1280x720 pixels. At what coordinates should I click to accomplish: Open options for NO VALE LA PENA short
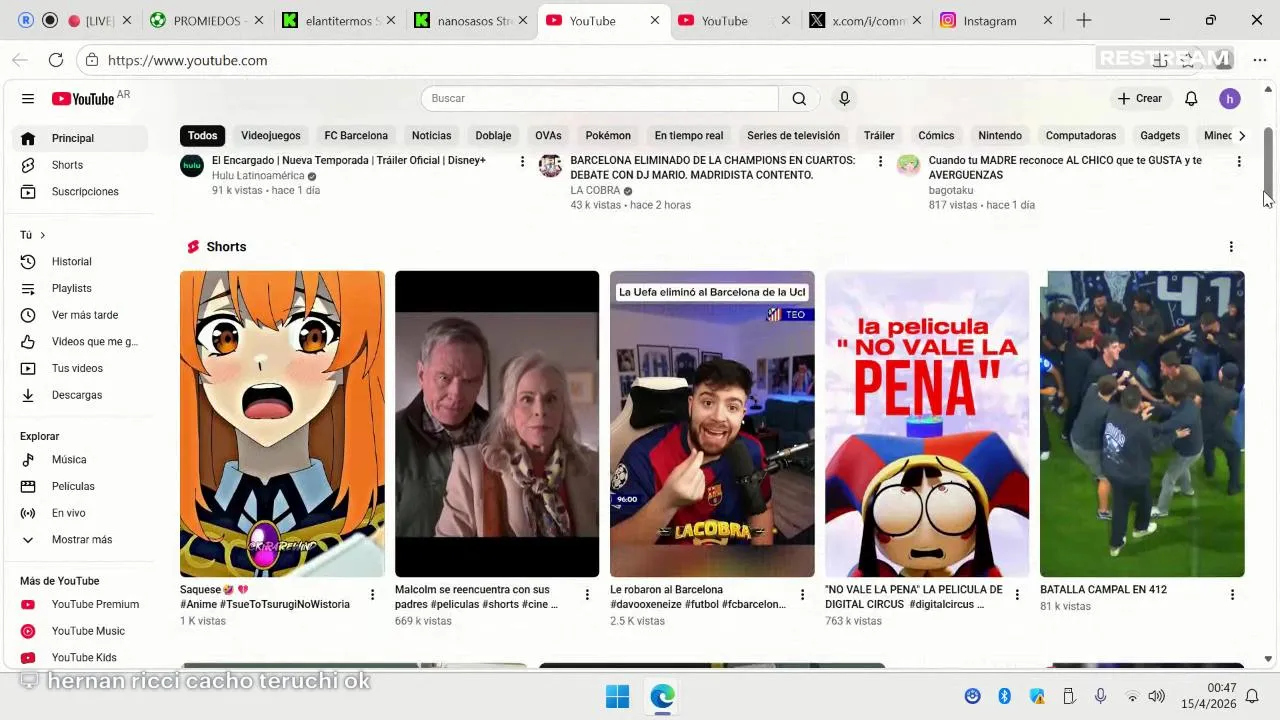(1017, 595)
